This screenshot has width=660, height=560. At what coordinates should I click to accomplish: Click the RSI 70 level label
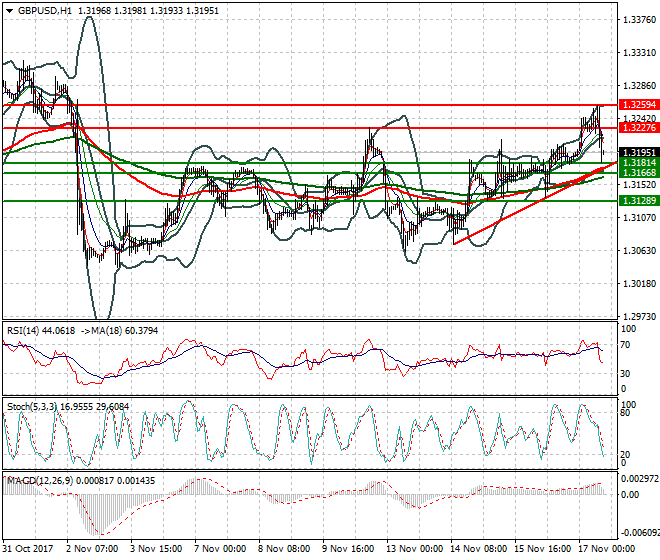(x=626, y=345)
